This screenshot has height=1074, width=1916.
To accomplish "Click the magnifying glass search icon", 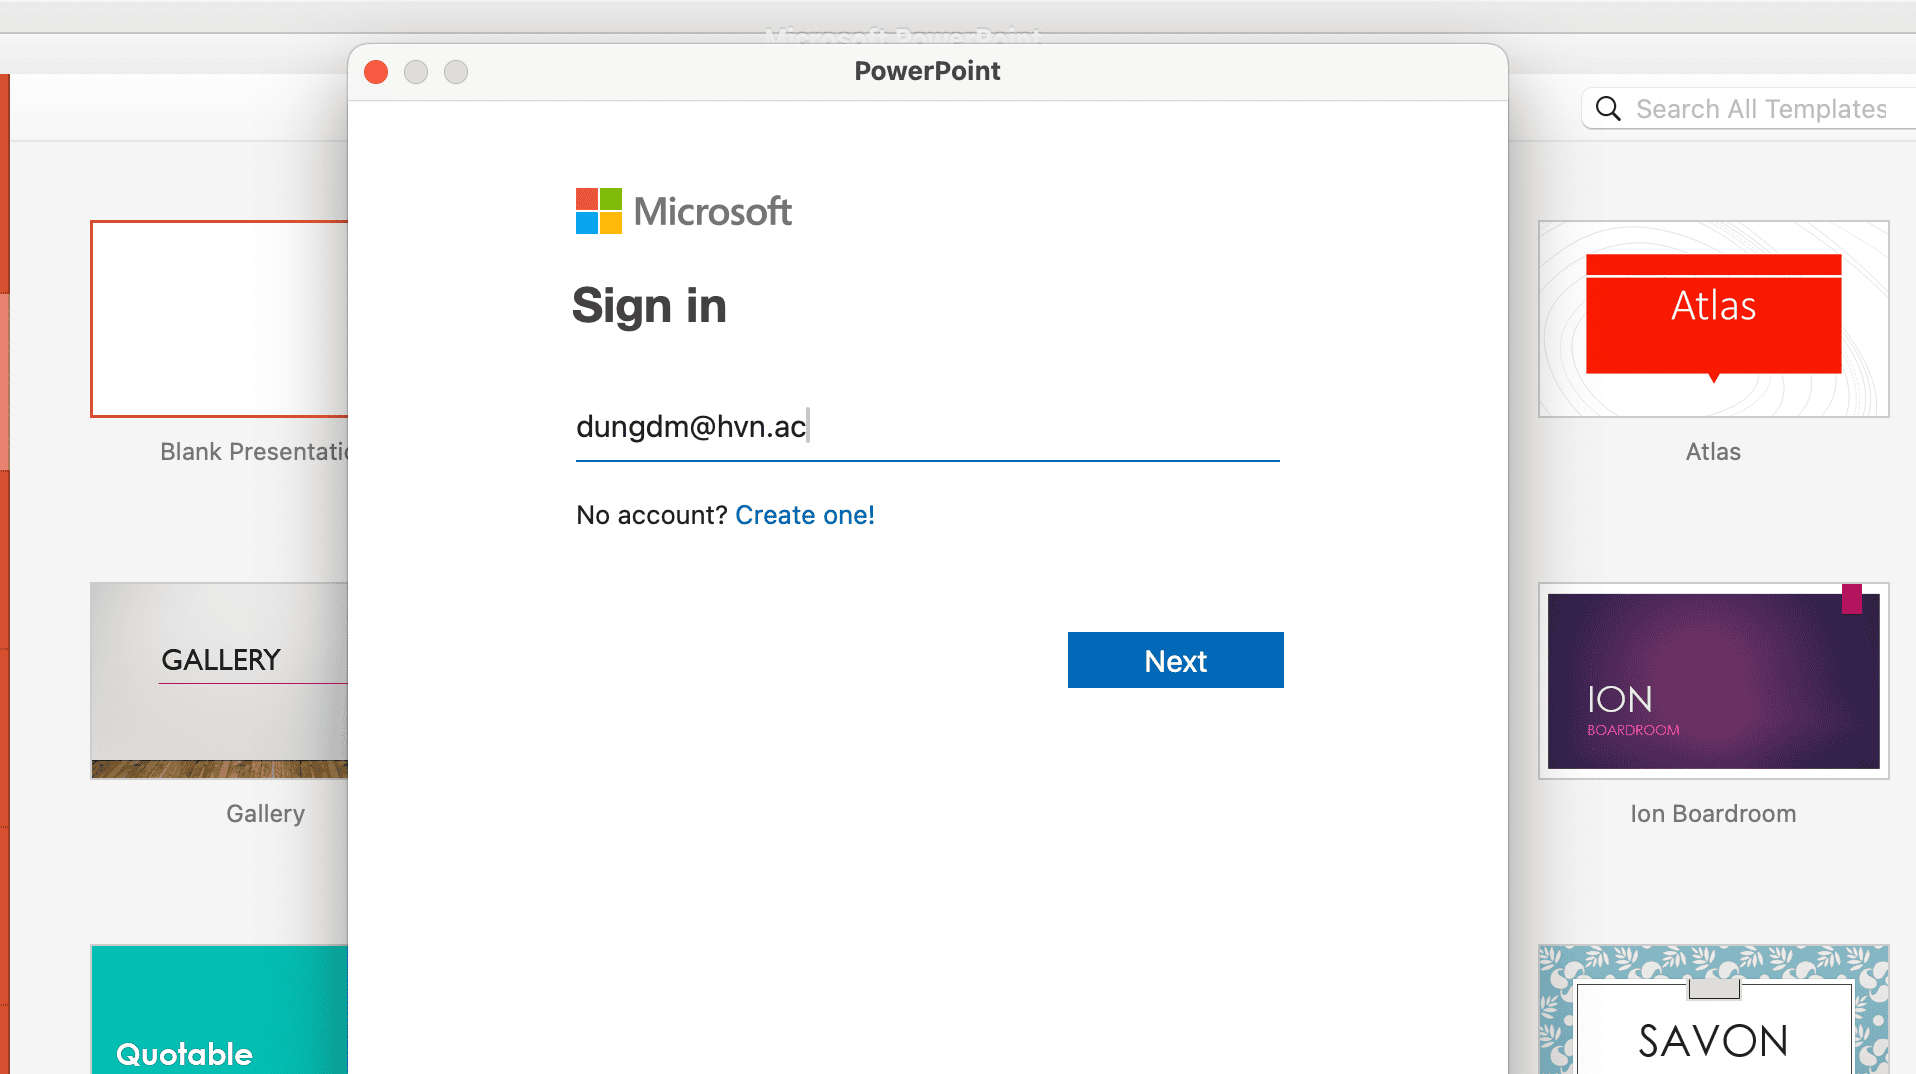I will point(1608,109).
